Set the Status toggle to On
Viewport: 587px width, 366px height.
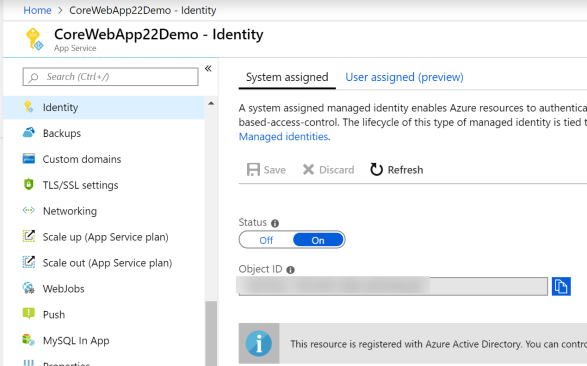(318, 240)
